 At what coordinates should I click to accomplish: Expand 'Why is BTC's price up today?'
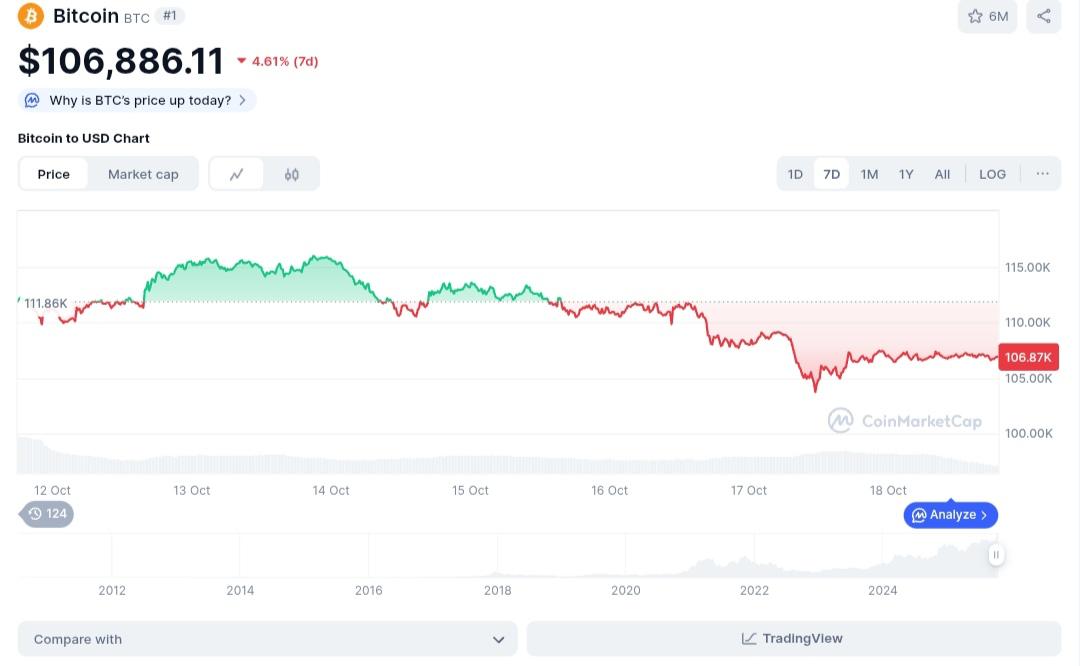pyautogui.click(x=137, y=100)
